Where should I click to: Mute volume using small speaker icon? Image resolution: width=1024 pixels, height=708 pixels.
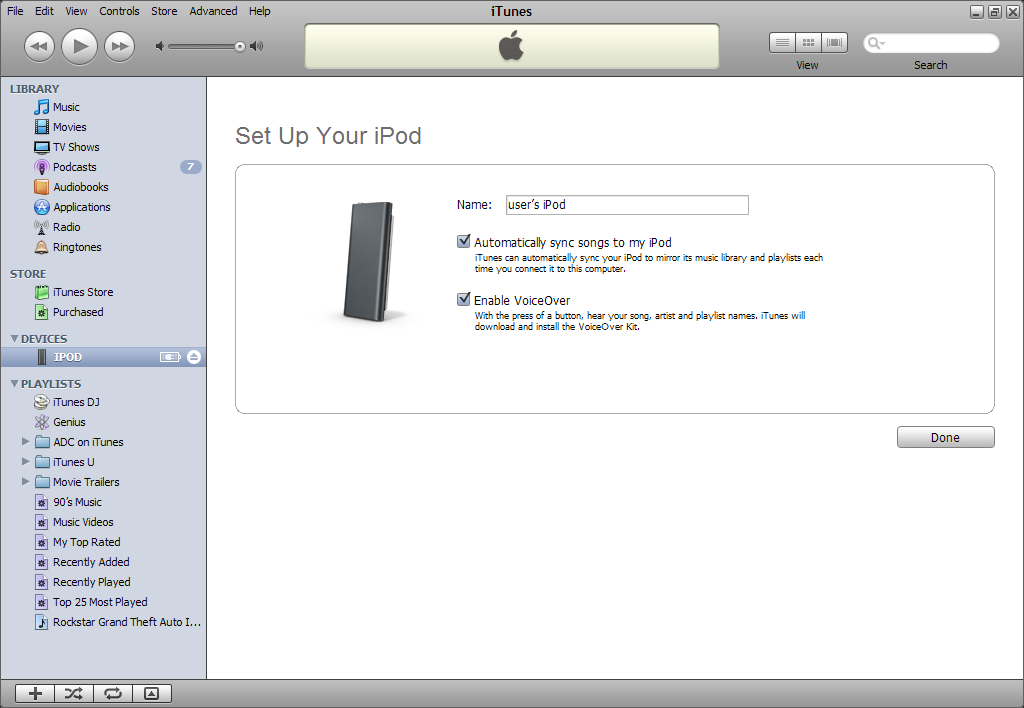pos(159,46)
